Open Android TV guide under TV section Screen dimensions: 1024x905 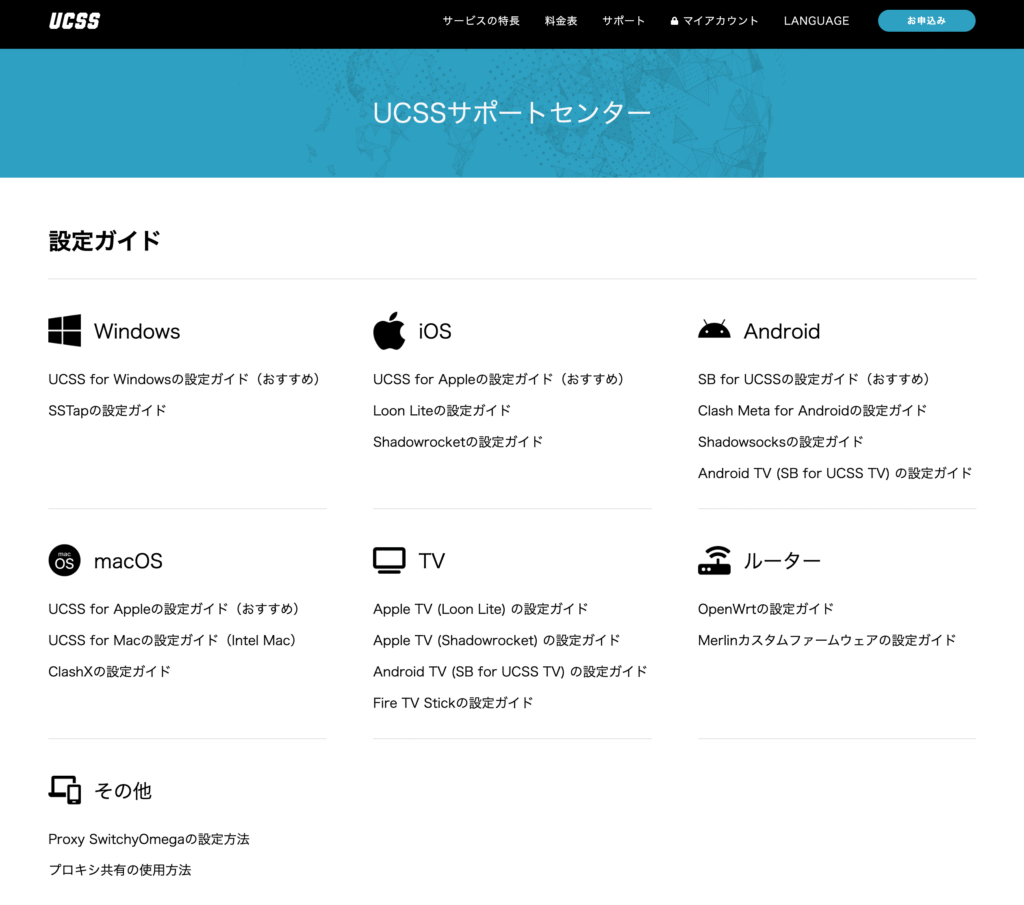coord(510,672)
